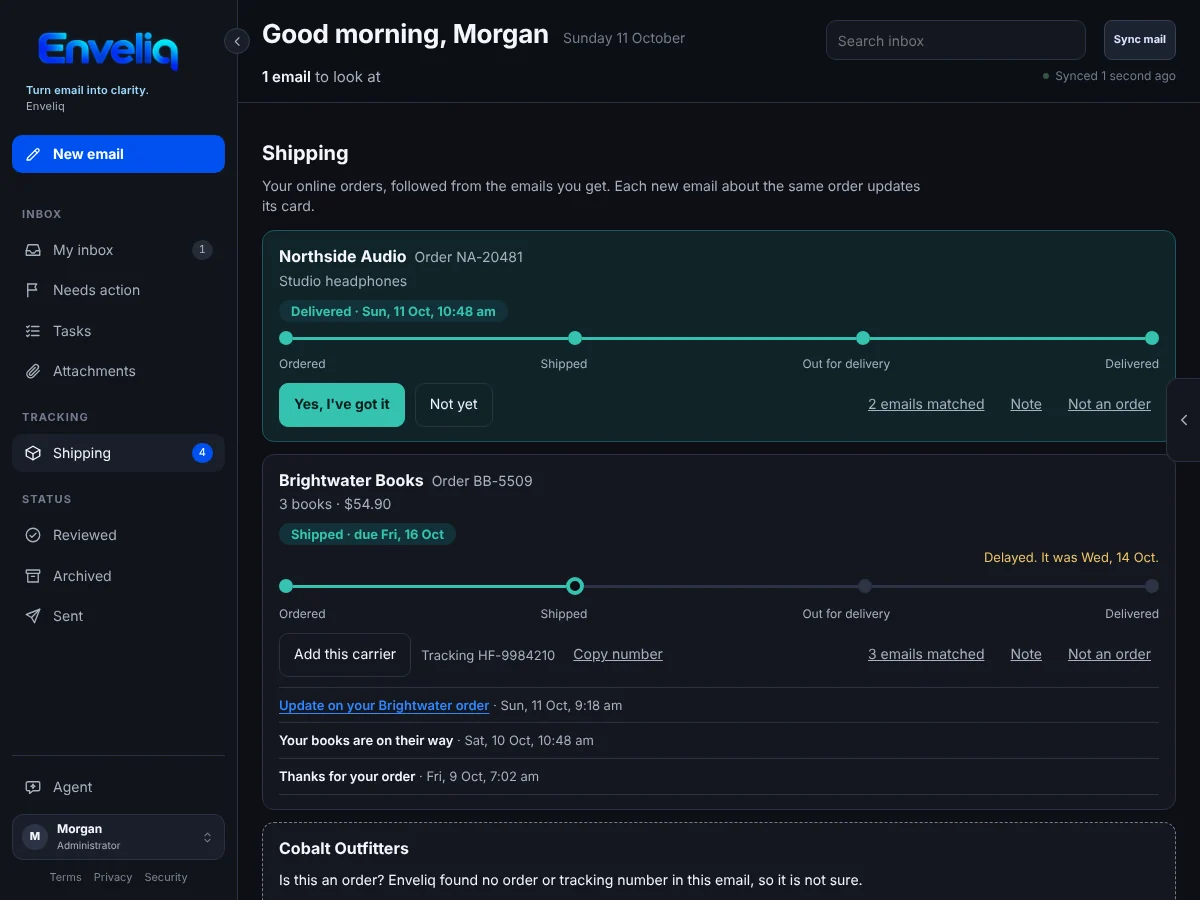1200x900 pixels.
Task: Click the "Shipped · due Fri, 16 Oct" badge
Action: coord(367,534)
